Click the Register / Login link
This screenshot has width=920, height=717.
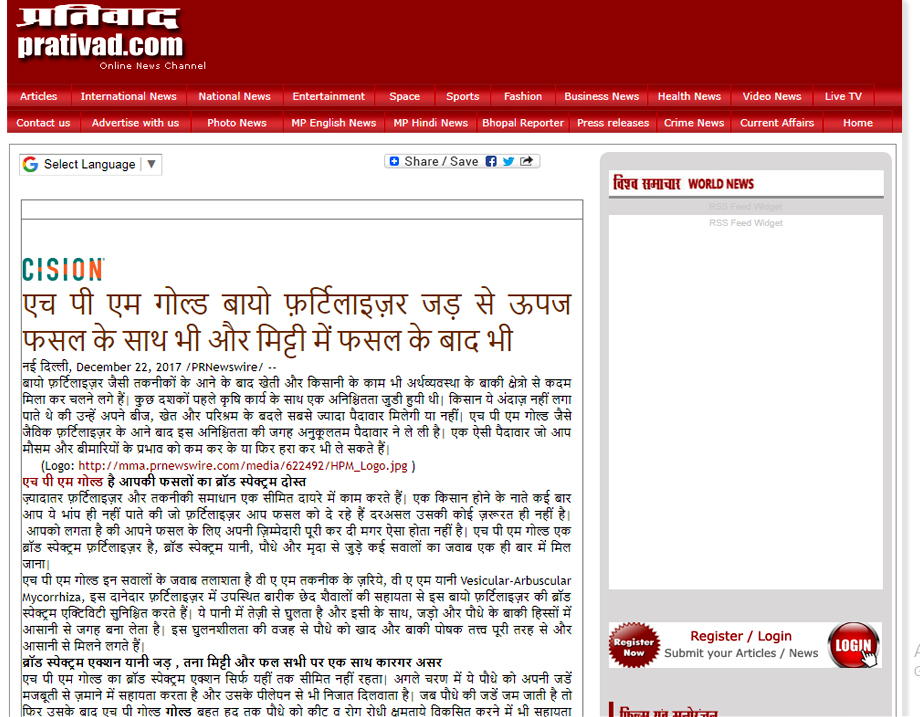(x=741, y=636)
